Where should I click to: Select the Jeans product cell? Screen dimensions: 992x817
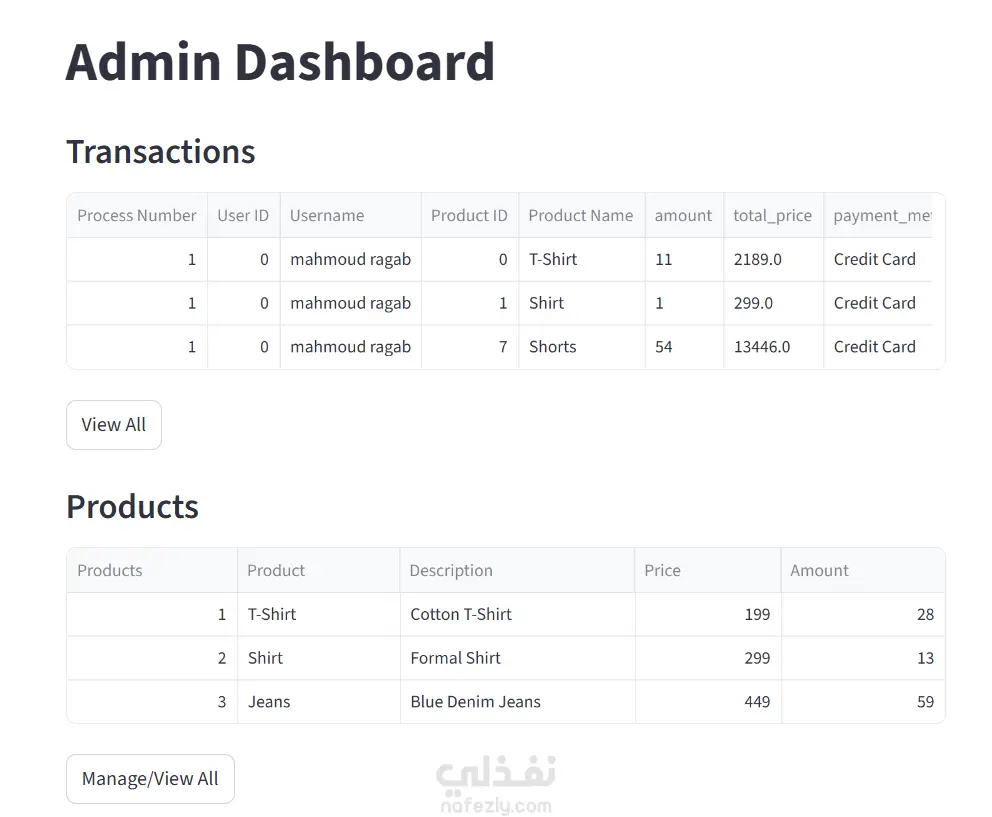269,702
